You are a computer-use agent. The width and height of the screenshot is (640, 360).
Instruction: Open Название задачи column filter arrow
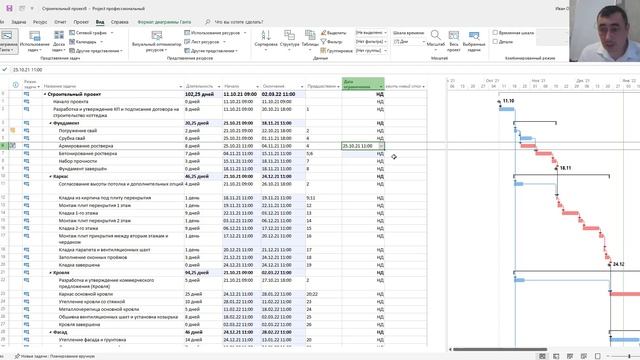pos(180,87)
